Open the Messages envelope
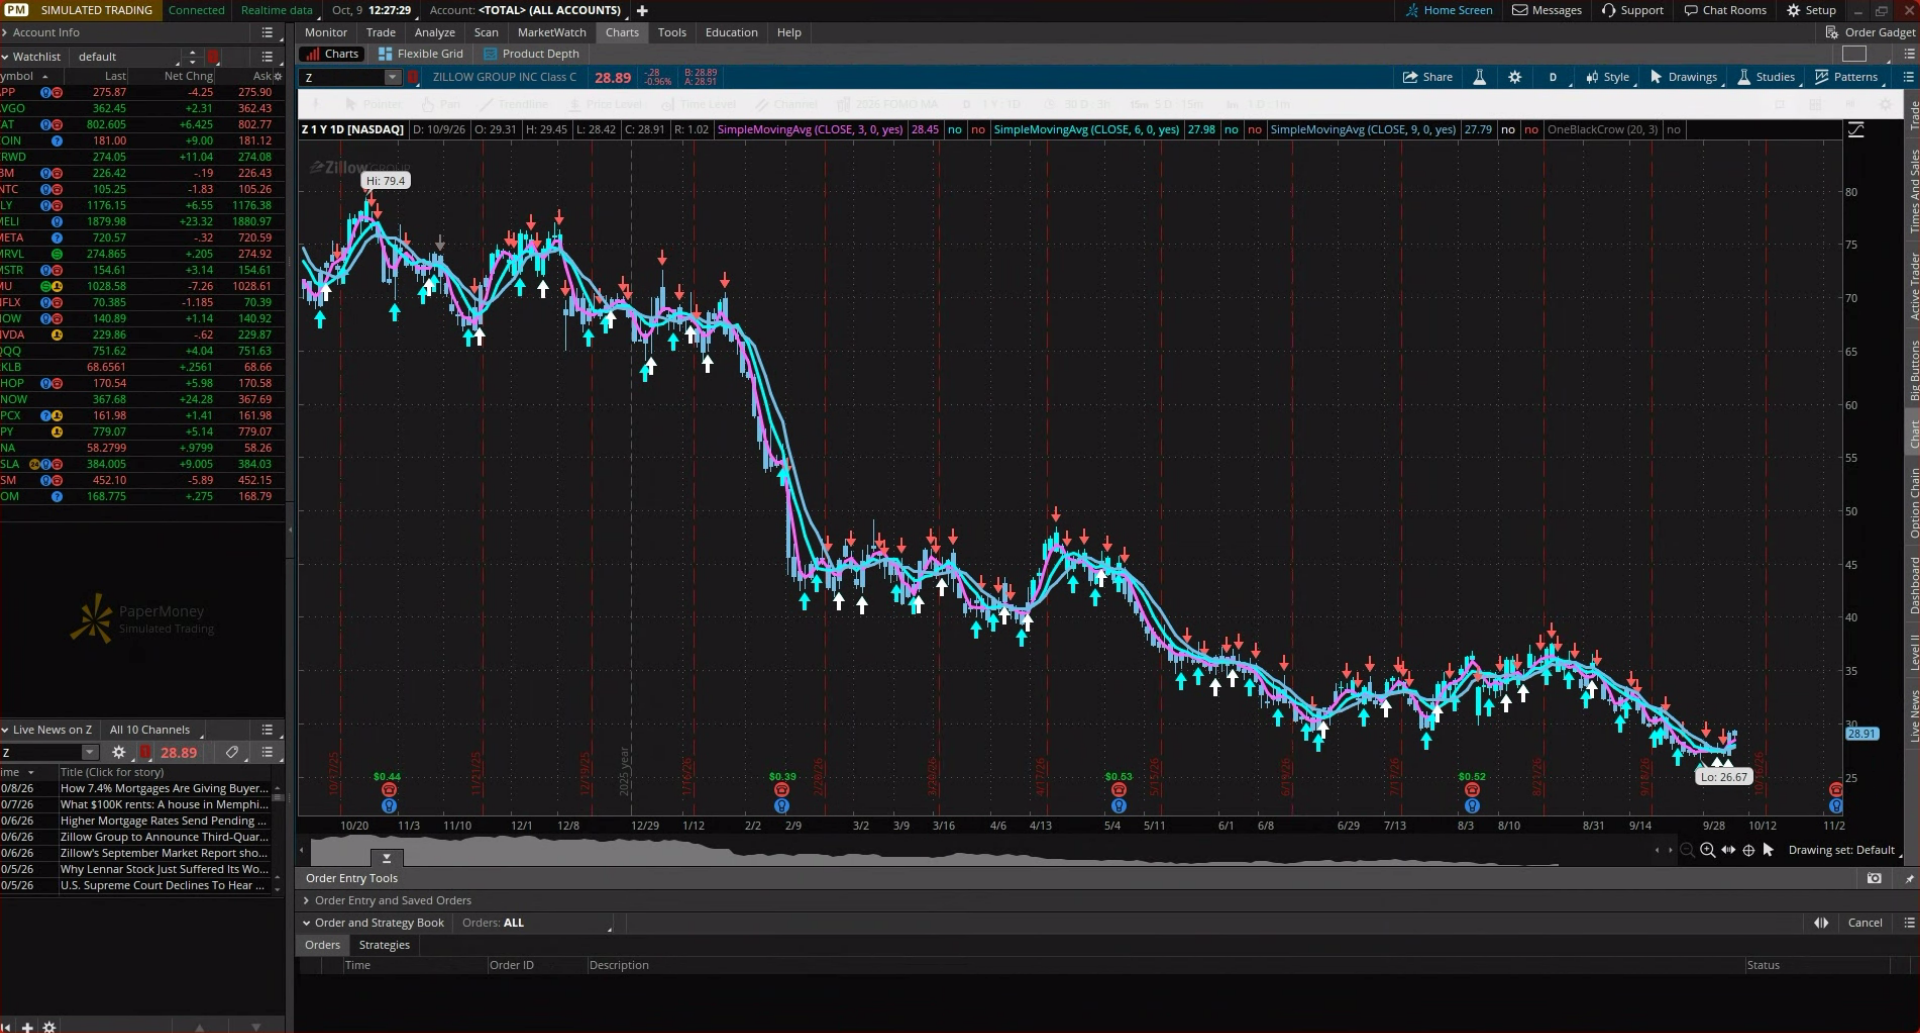The image size is (1920, 1033). (1547, 10)
